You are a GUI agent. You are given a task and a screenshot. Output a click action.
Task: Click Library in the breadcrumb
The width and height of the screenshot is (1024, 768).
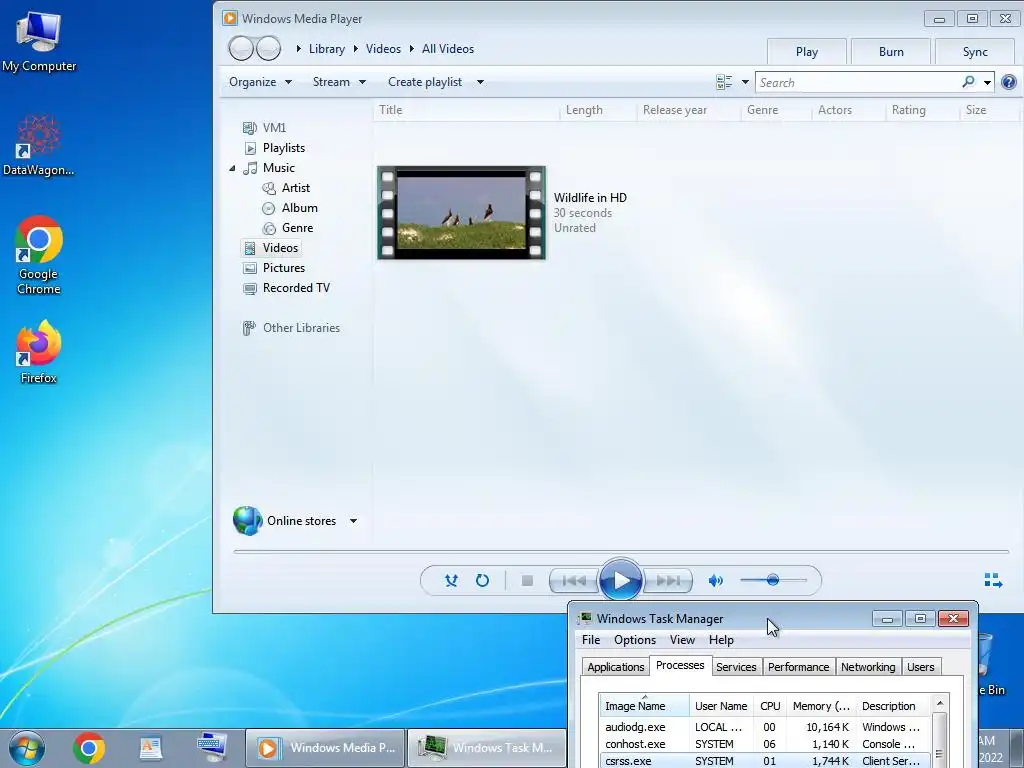click(x=327, y=49)
